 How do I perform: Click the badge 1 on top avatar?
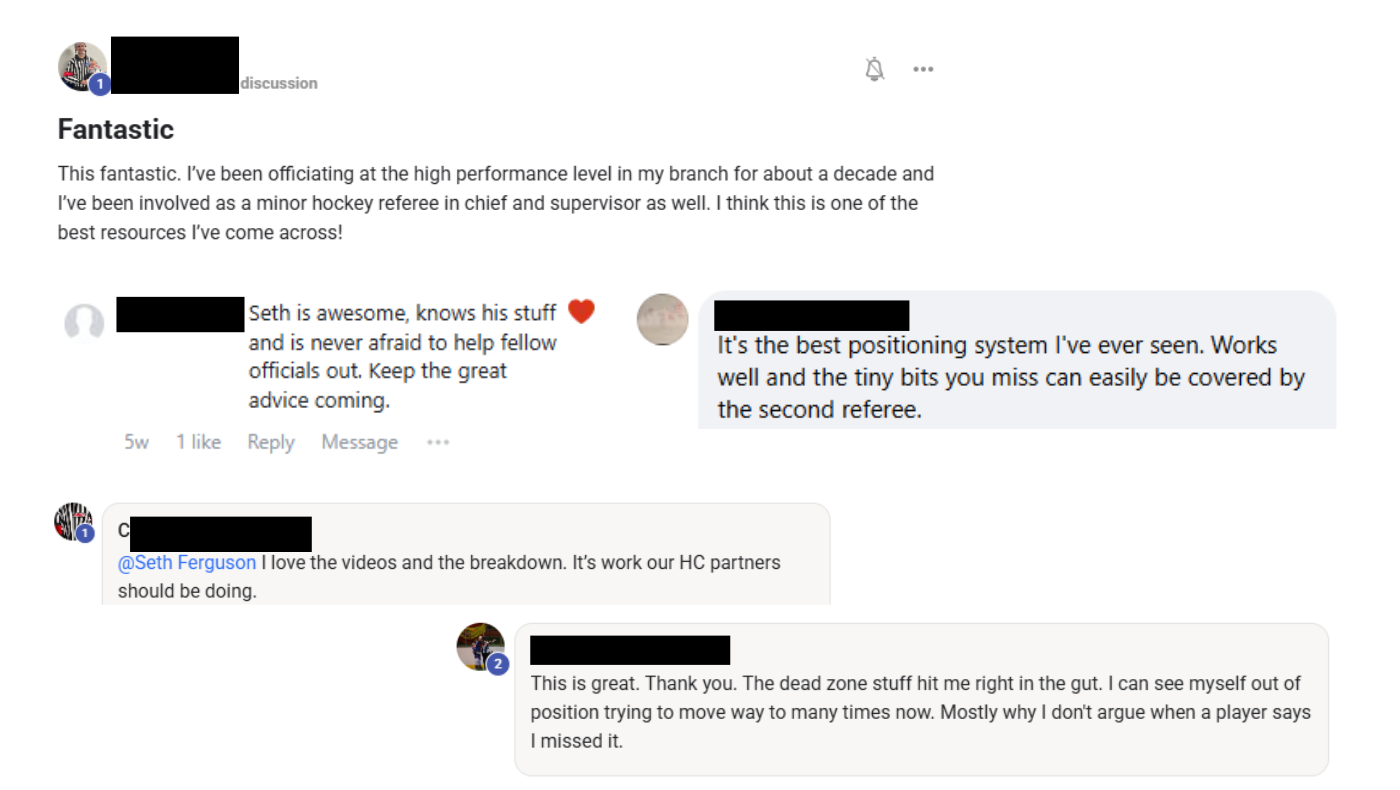[99, 85]
